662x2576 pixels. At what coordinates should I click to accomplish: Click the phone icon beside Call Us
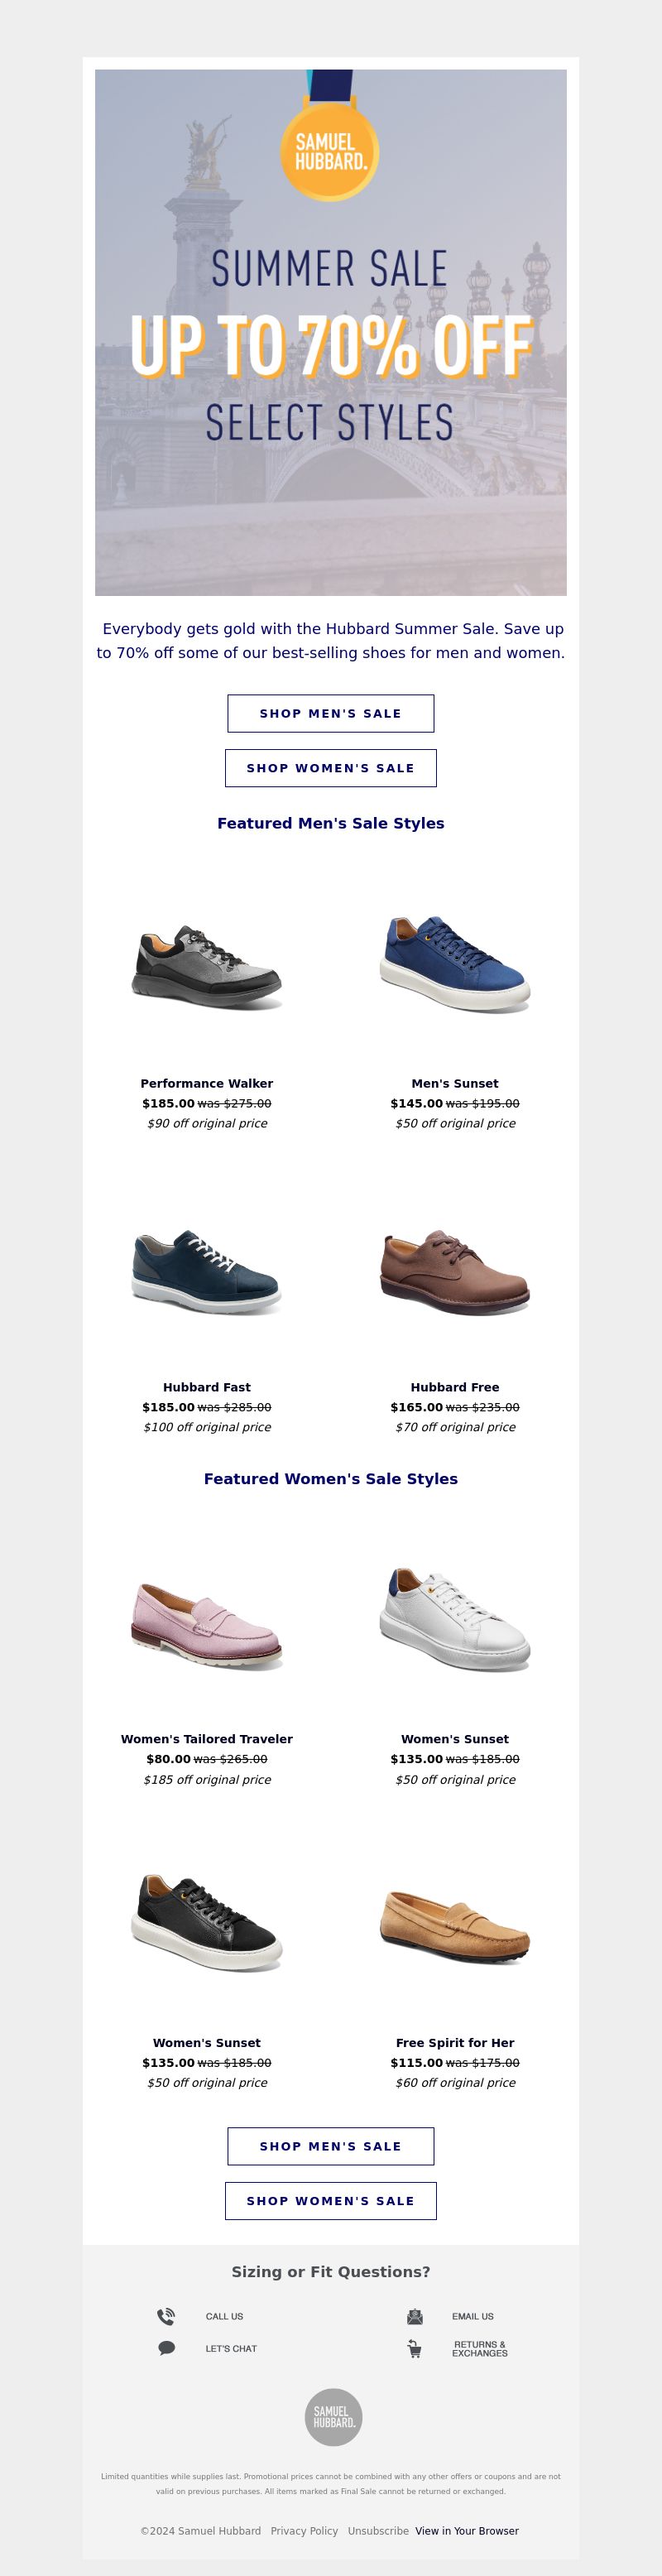[x=166, y=2316]
